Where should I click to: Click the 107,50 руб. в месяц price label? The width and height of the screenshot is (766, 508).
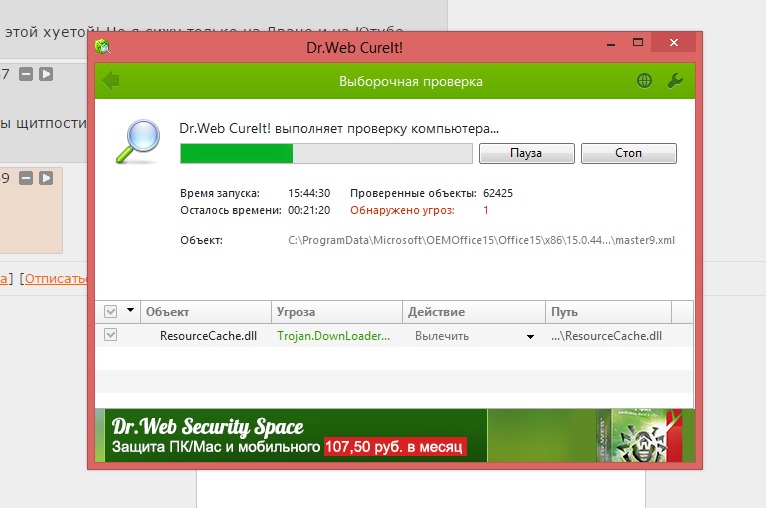click(x=394, y=446)
